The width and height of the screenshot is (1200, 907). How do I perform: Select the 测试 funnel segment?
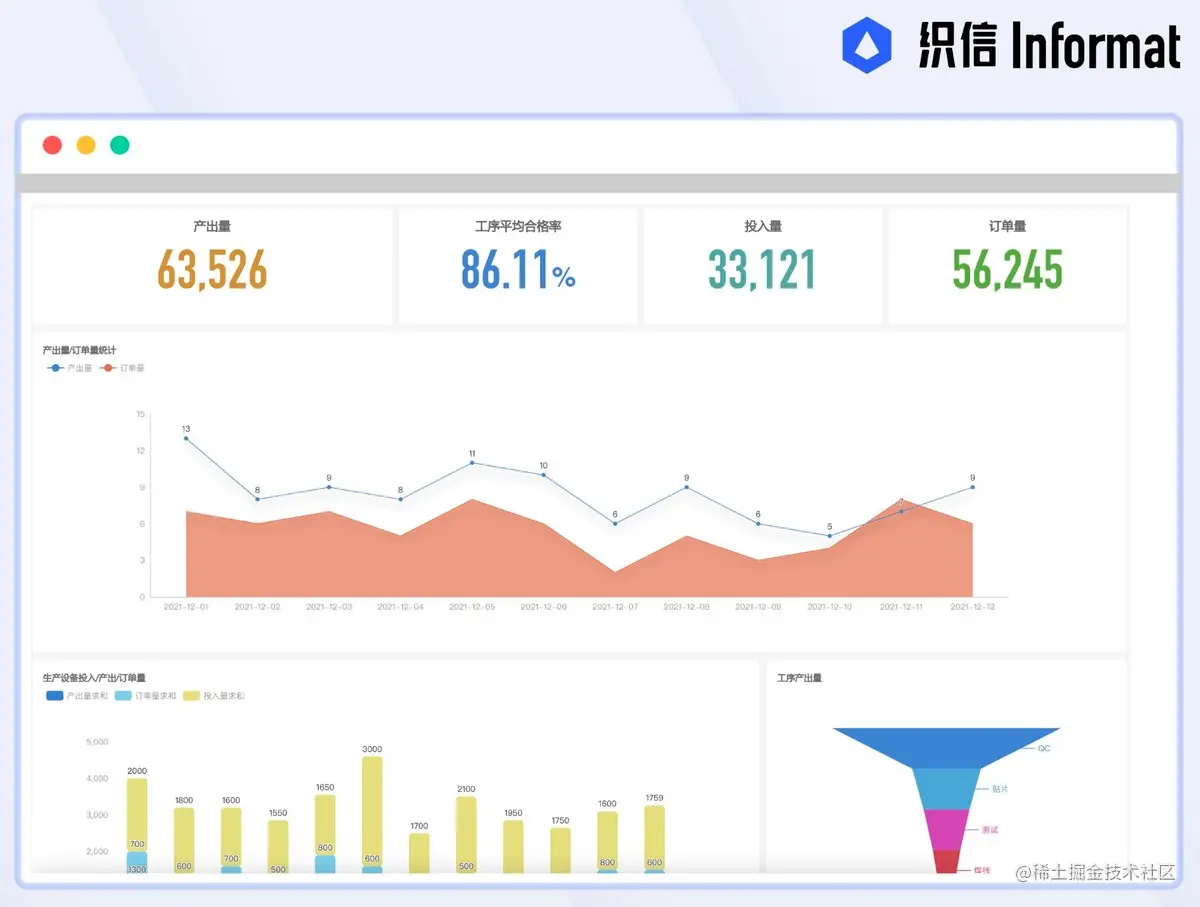point(945,828)
